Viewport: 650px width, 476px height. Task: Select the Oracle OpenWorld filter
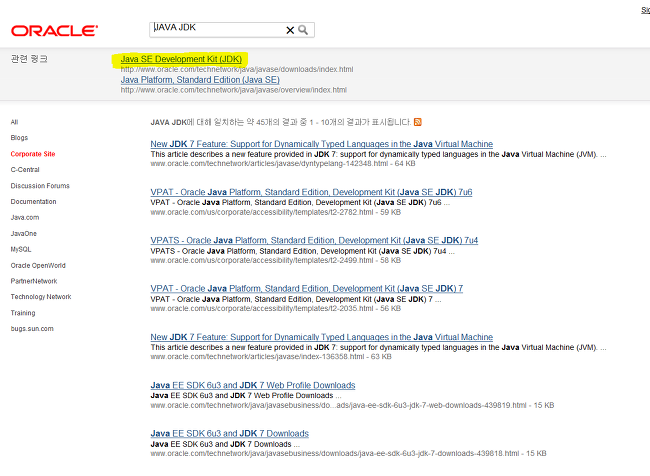pos(38,265)
